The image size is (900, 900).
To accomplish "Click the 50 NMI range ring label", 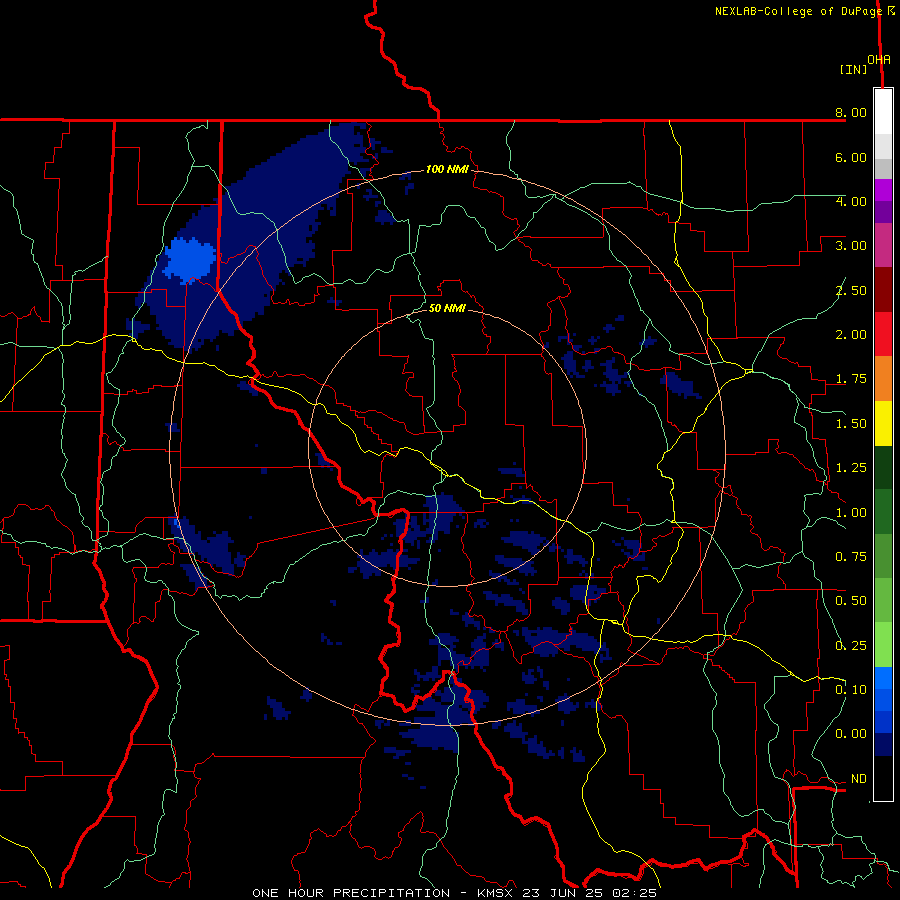I will coord(447,308).
